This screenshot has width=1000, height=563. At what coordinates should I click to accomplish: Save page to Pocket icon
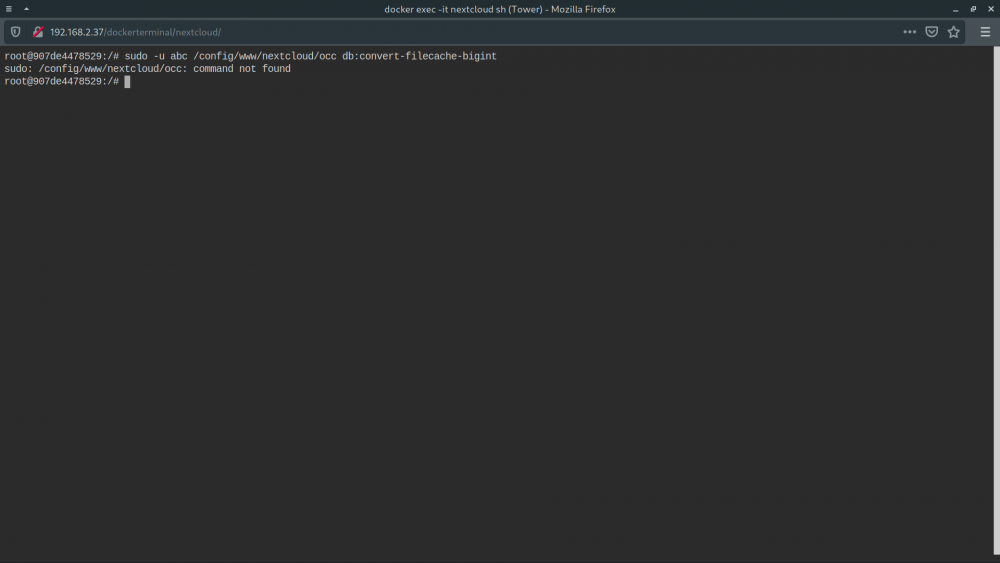[932, 32]
